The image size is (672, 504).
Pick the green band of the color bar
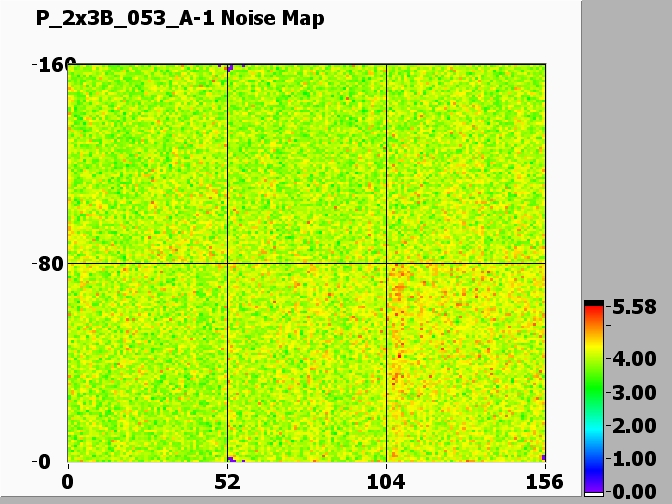pos(594,390)
